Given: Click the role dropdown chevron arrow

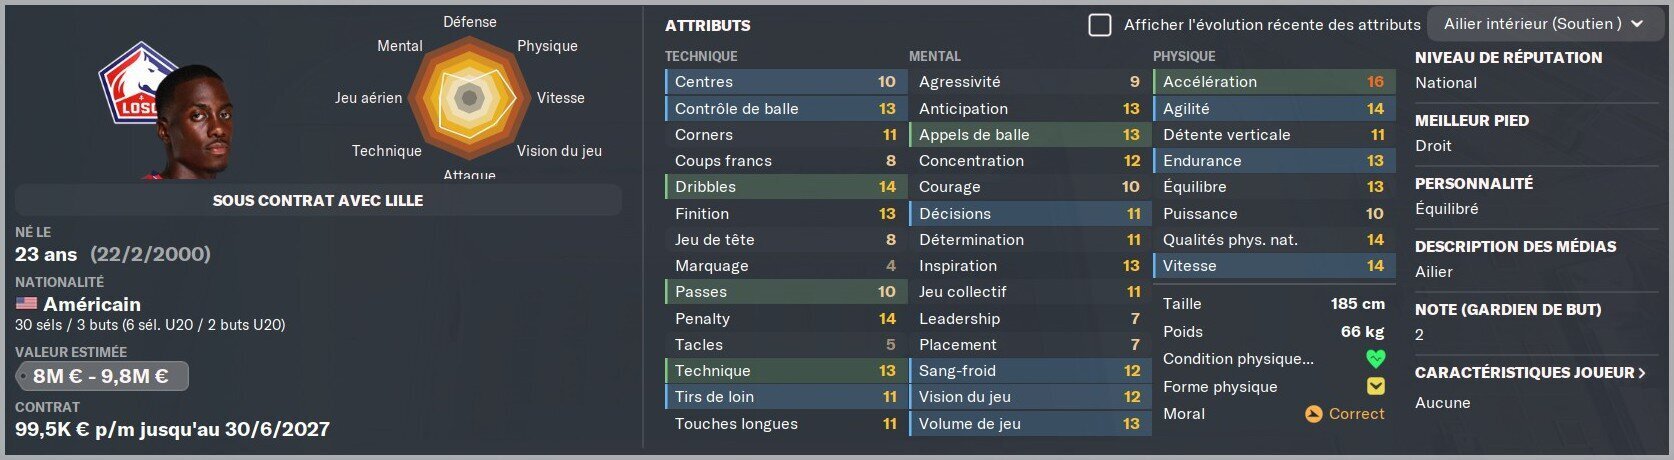Looking at the screenshot, I should (1637, 24).
